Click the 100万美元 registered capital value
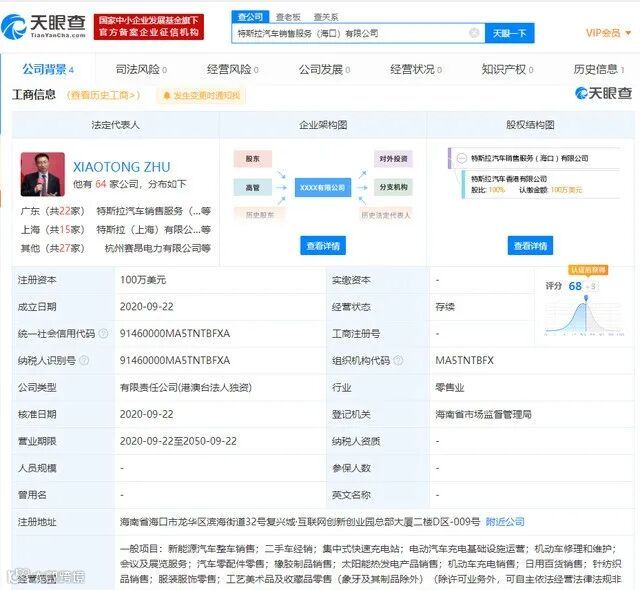The height and width of the screenshot is (590, 640). [143, 279]
